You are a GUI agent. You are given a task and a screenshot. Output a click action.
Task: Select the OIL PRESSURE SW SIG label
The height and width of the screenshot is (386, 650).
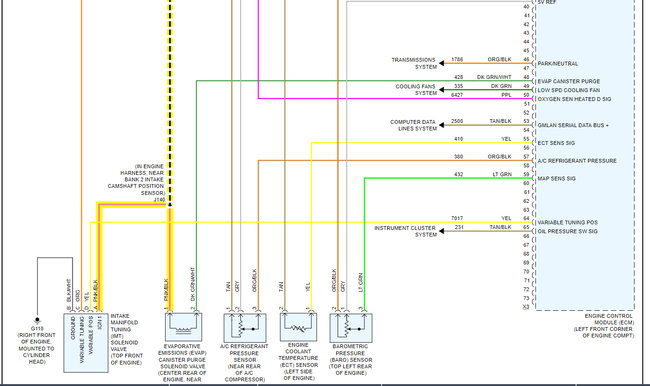568,231
